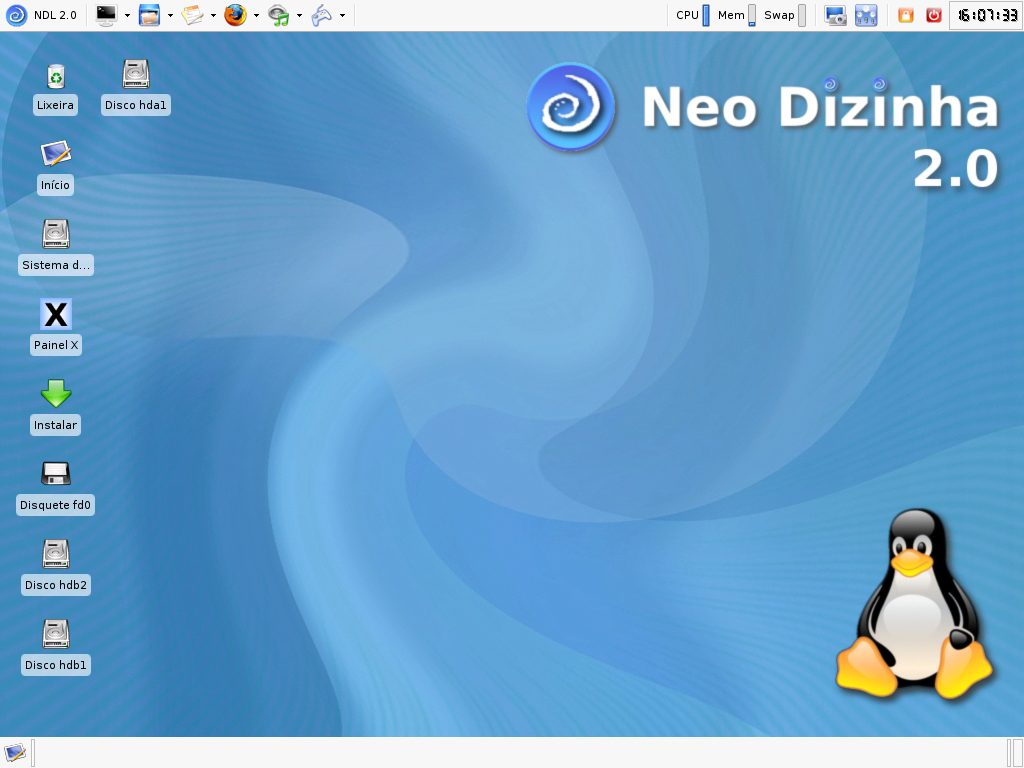Take a screenshot using the panel icon
The height and width of the screenshot is (768, 1024).
pos(835,14)
